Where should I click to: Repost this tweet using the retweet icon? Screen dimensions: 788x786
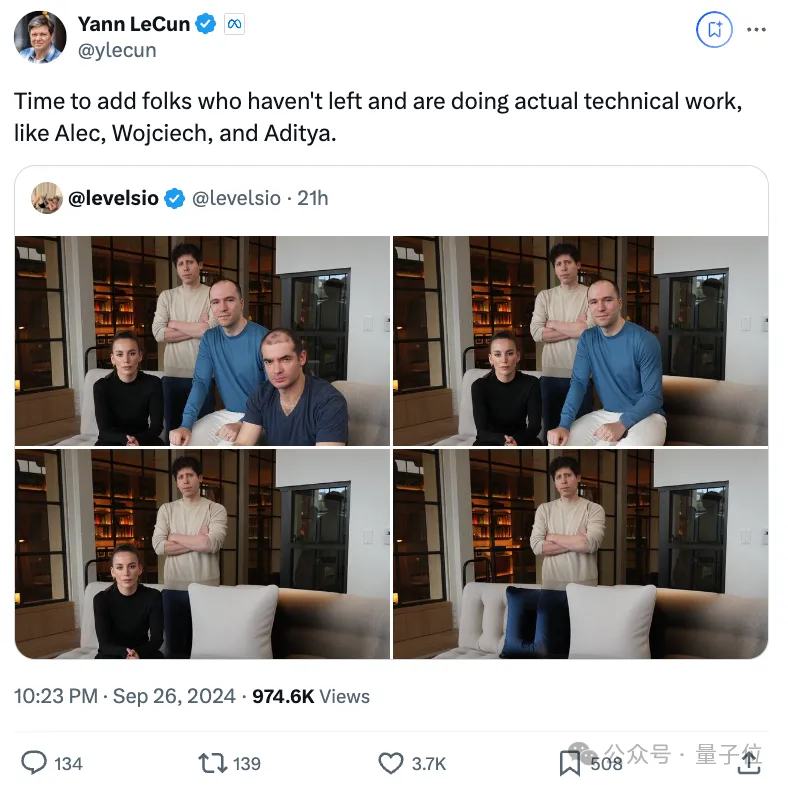point(212,763)
